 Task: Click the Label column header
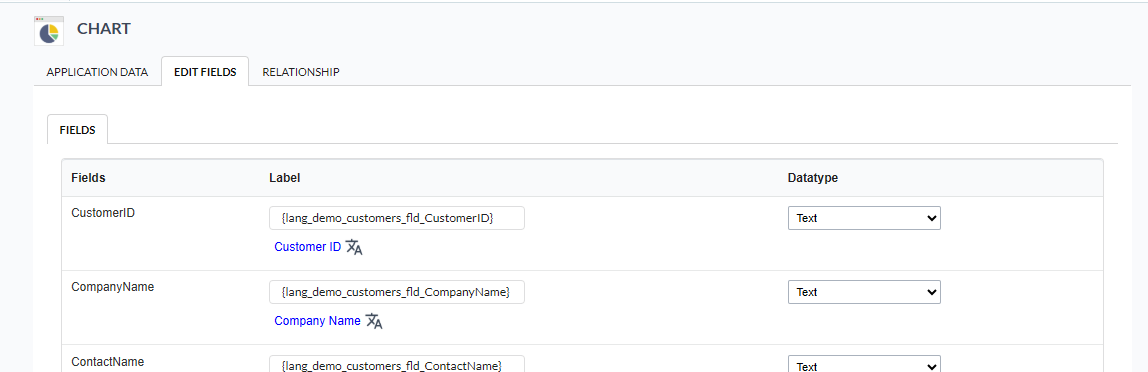point(285,178)
